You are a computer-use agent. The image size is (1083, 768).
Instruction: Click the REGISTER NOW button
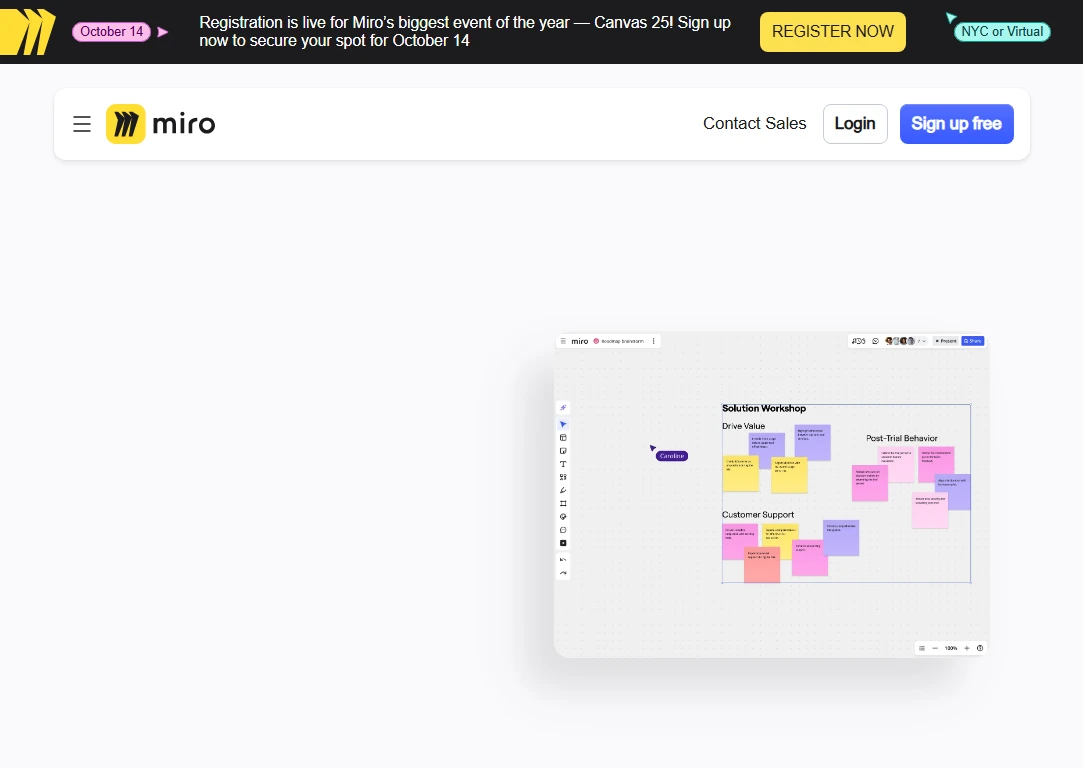[x=832, y=32]
